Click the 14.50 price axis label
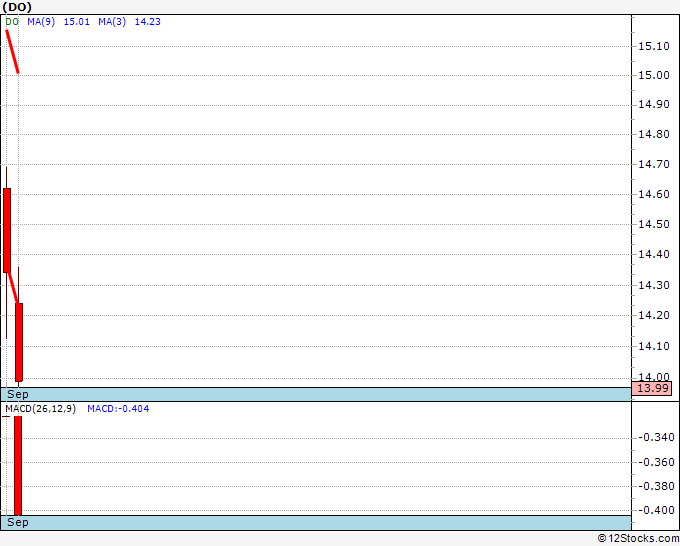 [x=654, y=224]
